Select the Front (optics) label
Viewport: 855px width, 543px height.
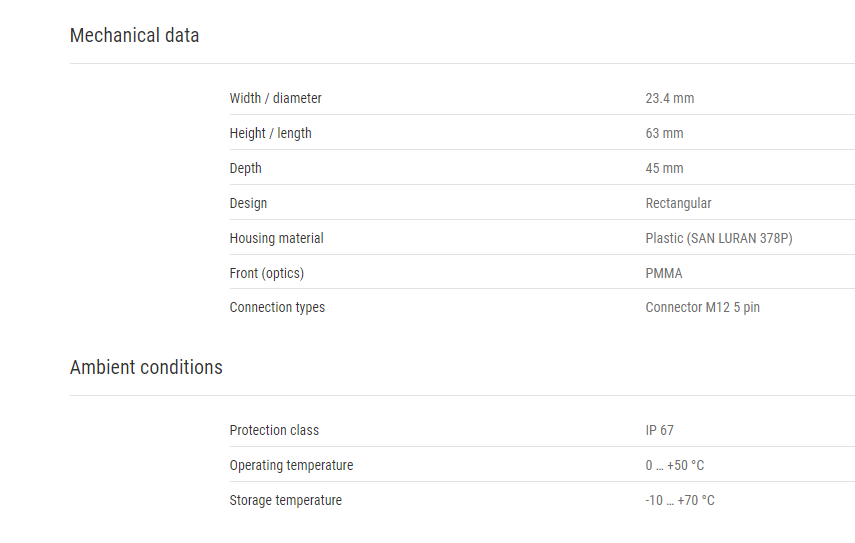[267, 273]
